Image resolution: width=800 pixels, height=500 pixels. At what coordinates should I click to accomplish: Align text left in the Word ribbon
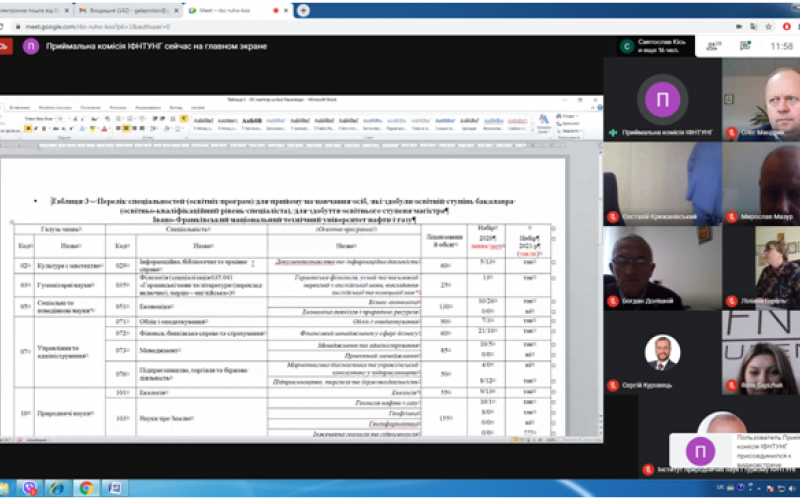tap(118, 129)
